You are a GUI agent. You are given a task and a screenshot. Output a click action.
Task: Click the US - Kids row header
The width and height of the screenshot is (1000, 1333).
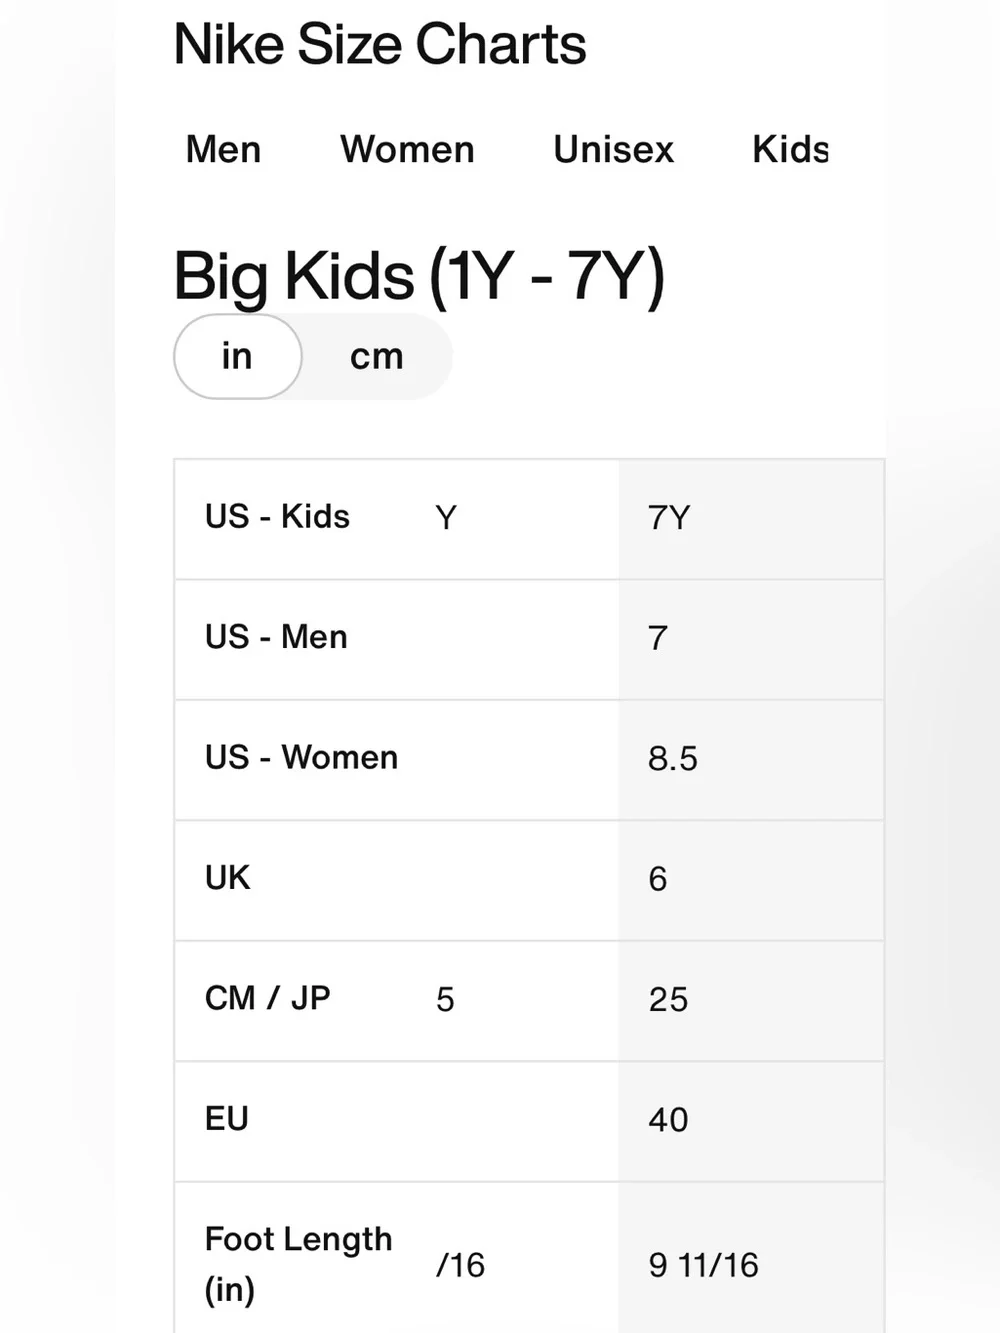[x=277, y=517]
